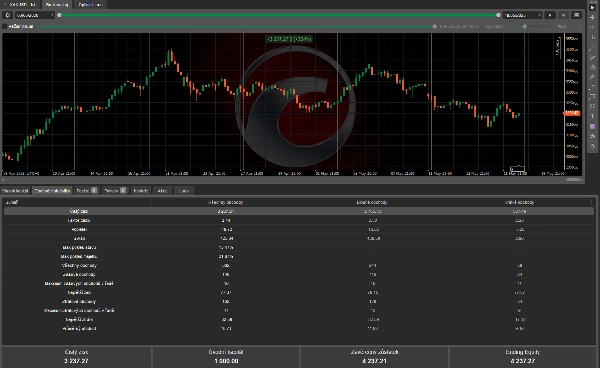Image resolution: width=600 pixels, height=368 pixels.
Task: Click the chart horizontal scrollbar thumb
Action: (x=574, y=179)
